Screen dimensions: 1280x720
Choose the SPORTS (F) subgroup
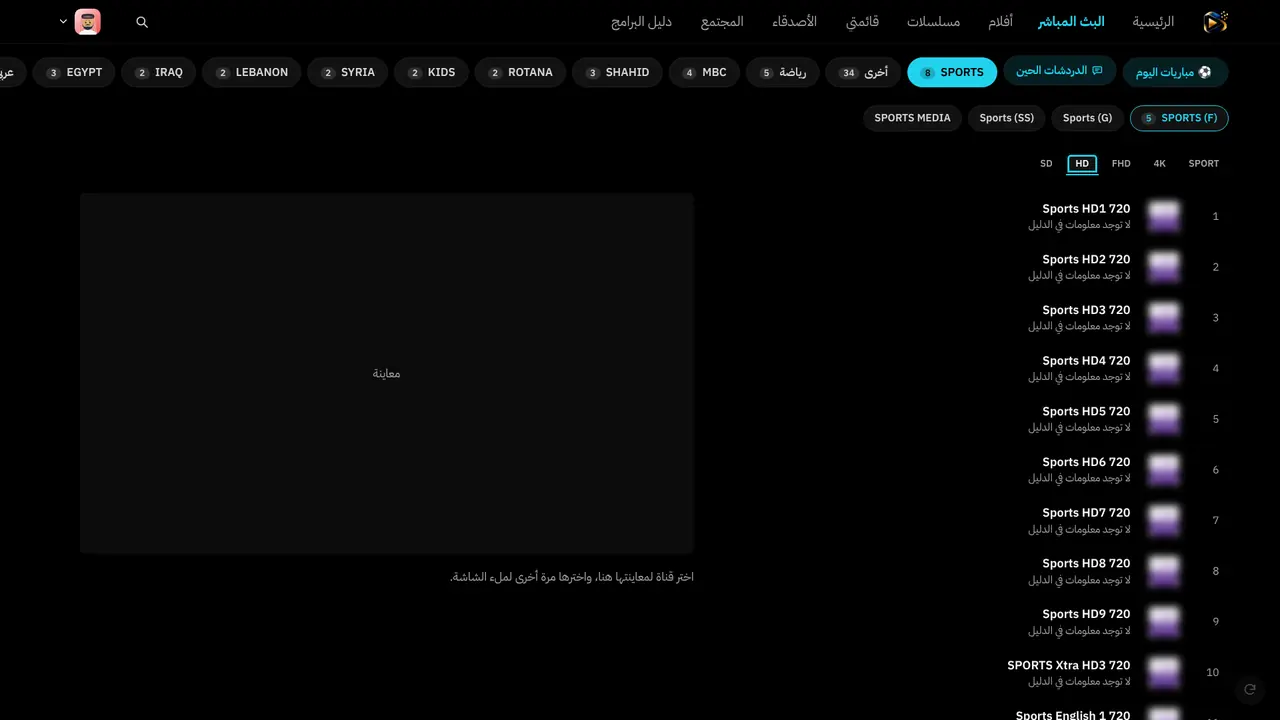[x=1179, y=118]
